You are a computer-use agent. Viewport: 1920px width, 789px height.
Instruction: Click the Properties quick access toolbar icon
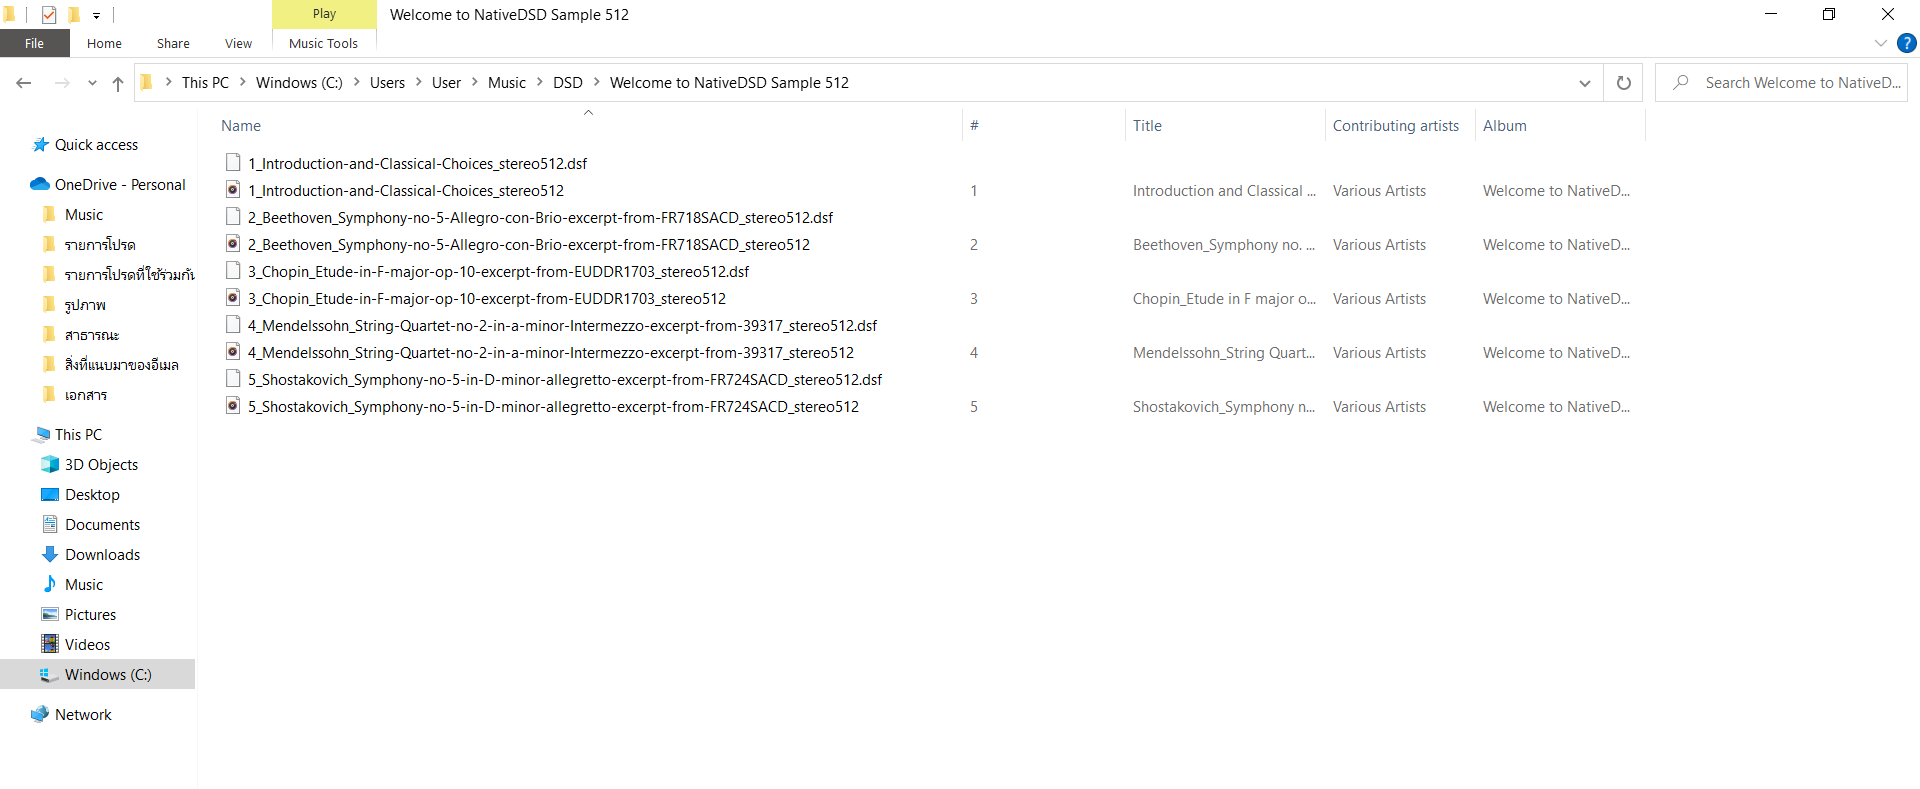49,14
